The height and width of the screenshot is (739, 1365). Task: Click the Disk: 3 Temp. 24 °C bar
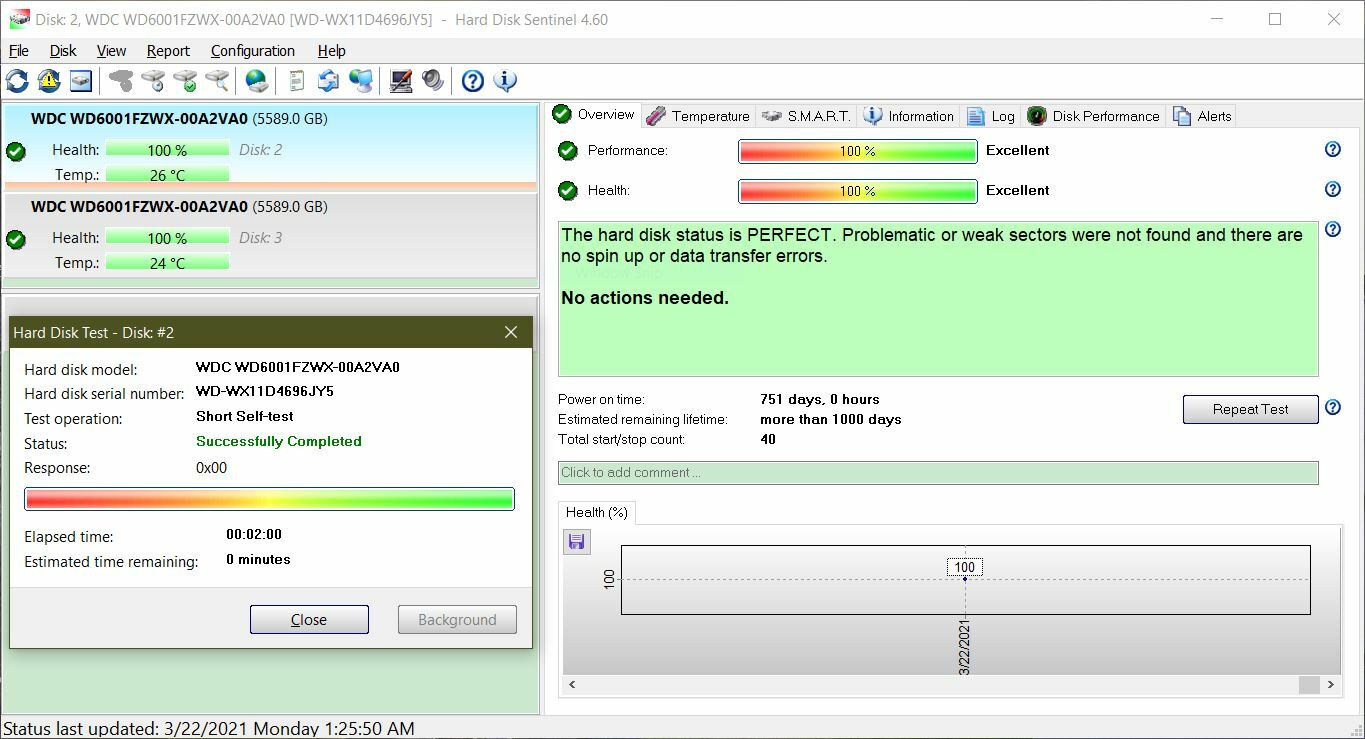click(167, 263)
